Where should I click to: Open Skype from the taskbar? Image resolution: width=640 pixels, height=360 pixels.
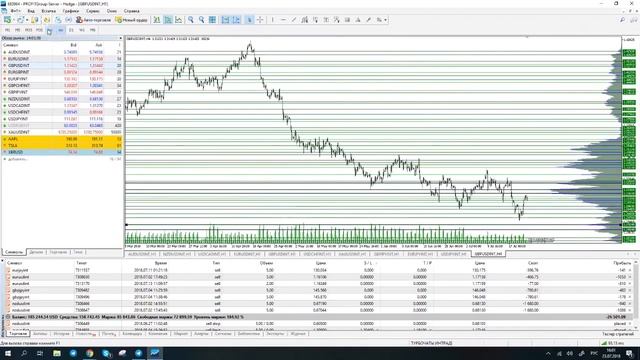tap(106, 353)
